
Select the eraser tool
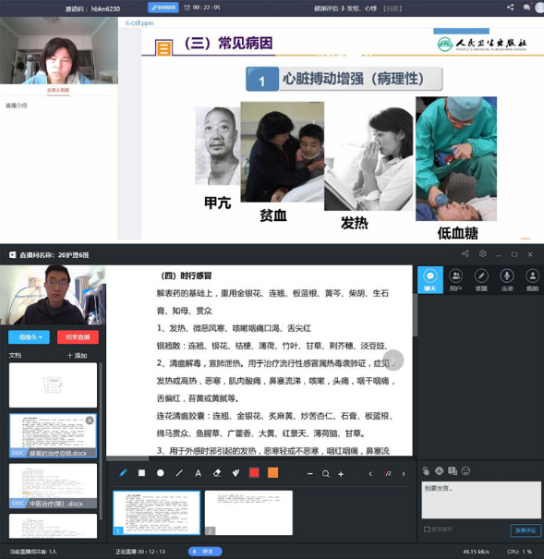coord(217,473)
